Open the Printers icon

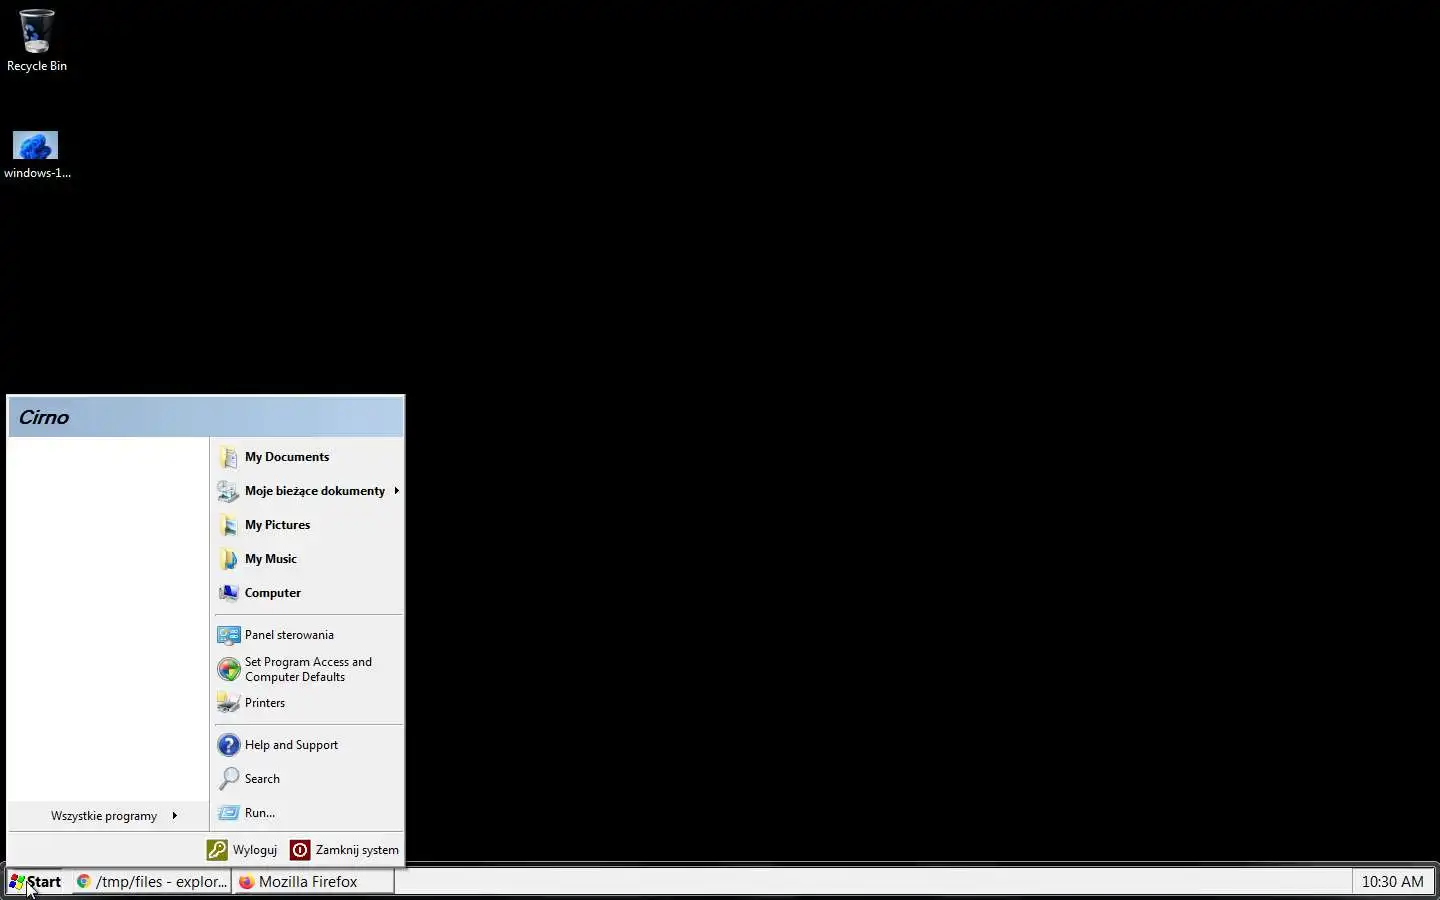pyautogui.click(x=228, y=703)
